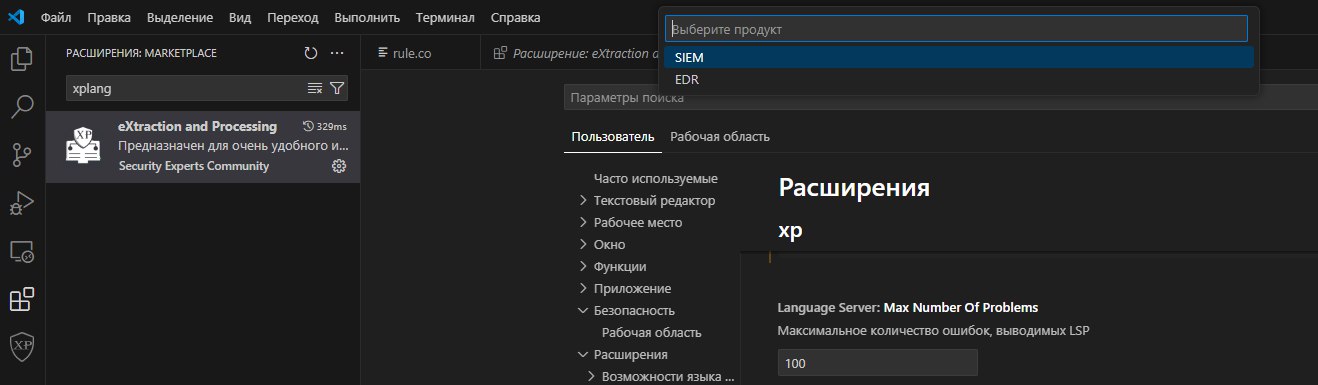Open the Выполнить menu
The image size is (1318, 385).
[367, 18]
